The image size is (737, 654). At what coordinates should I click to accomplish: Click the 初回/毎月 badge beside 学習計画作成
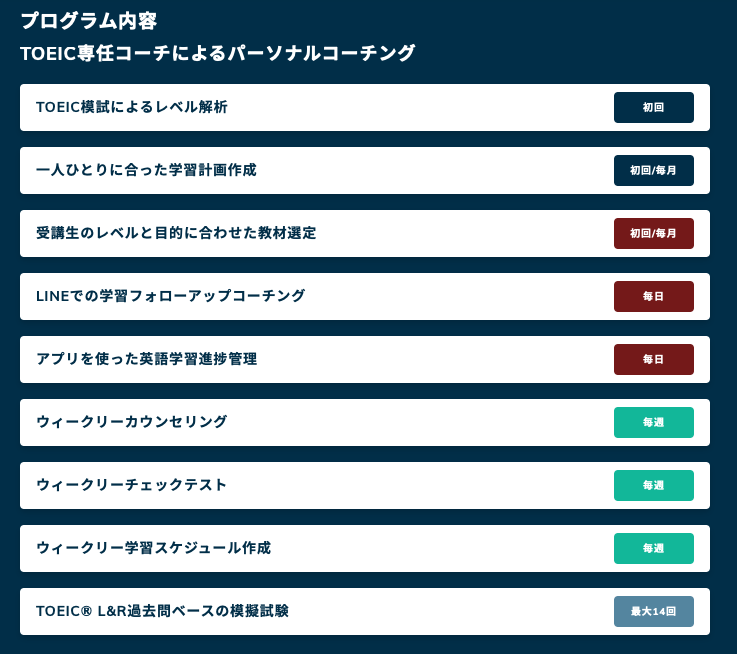click(x=653, y=170)
